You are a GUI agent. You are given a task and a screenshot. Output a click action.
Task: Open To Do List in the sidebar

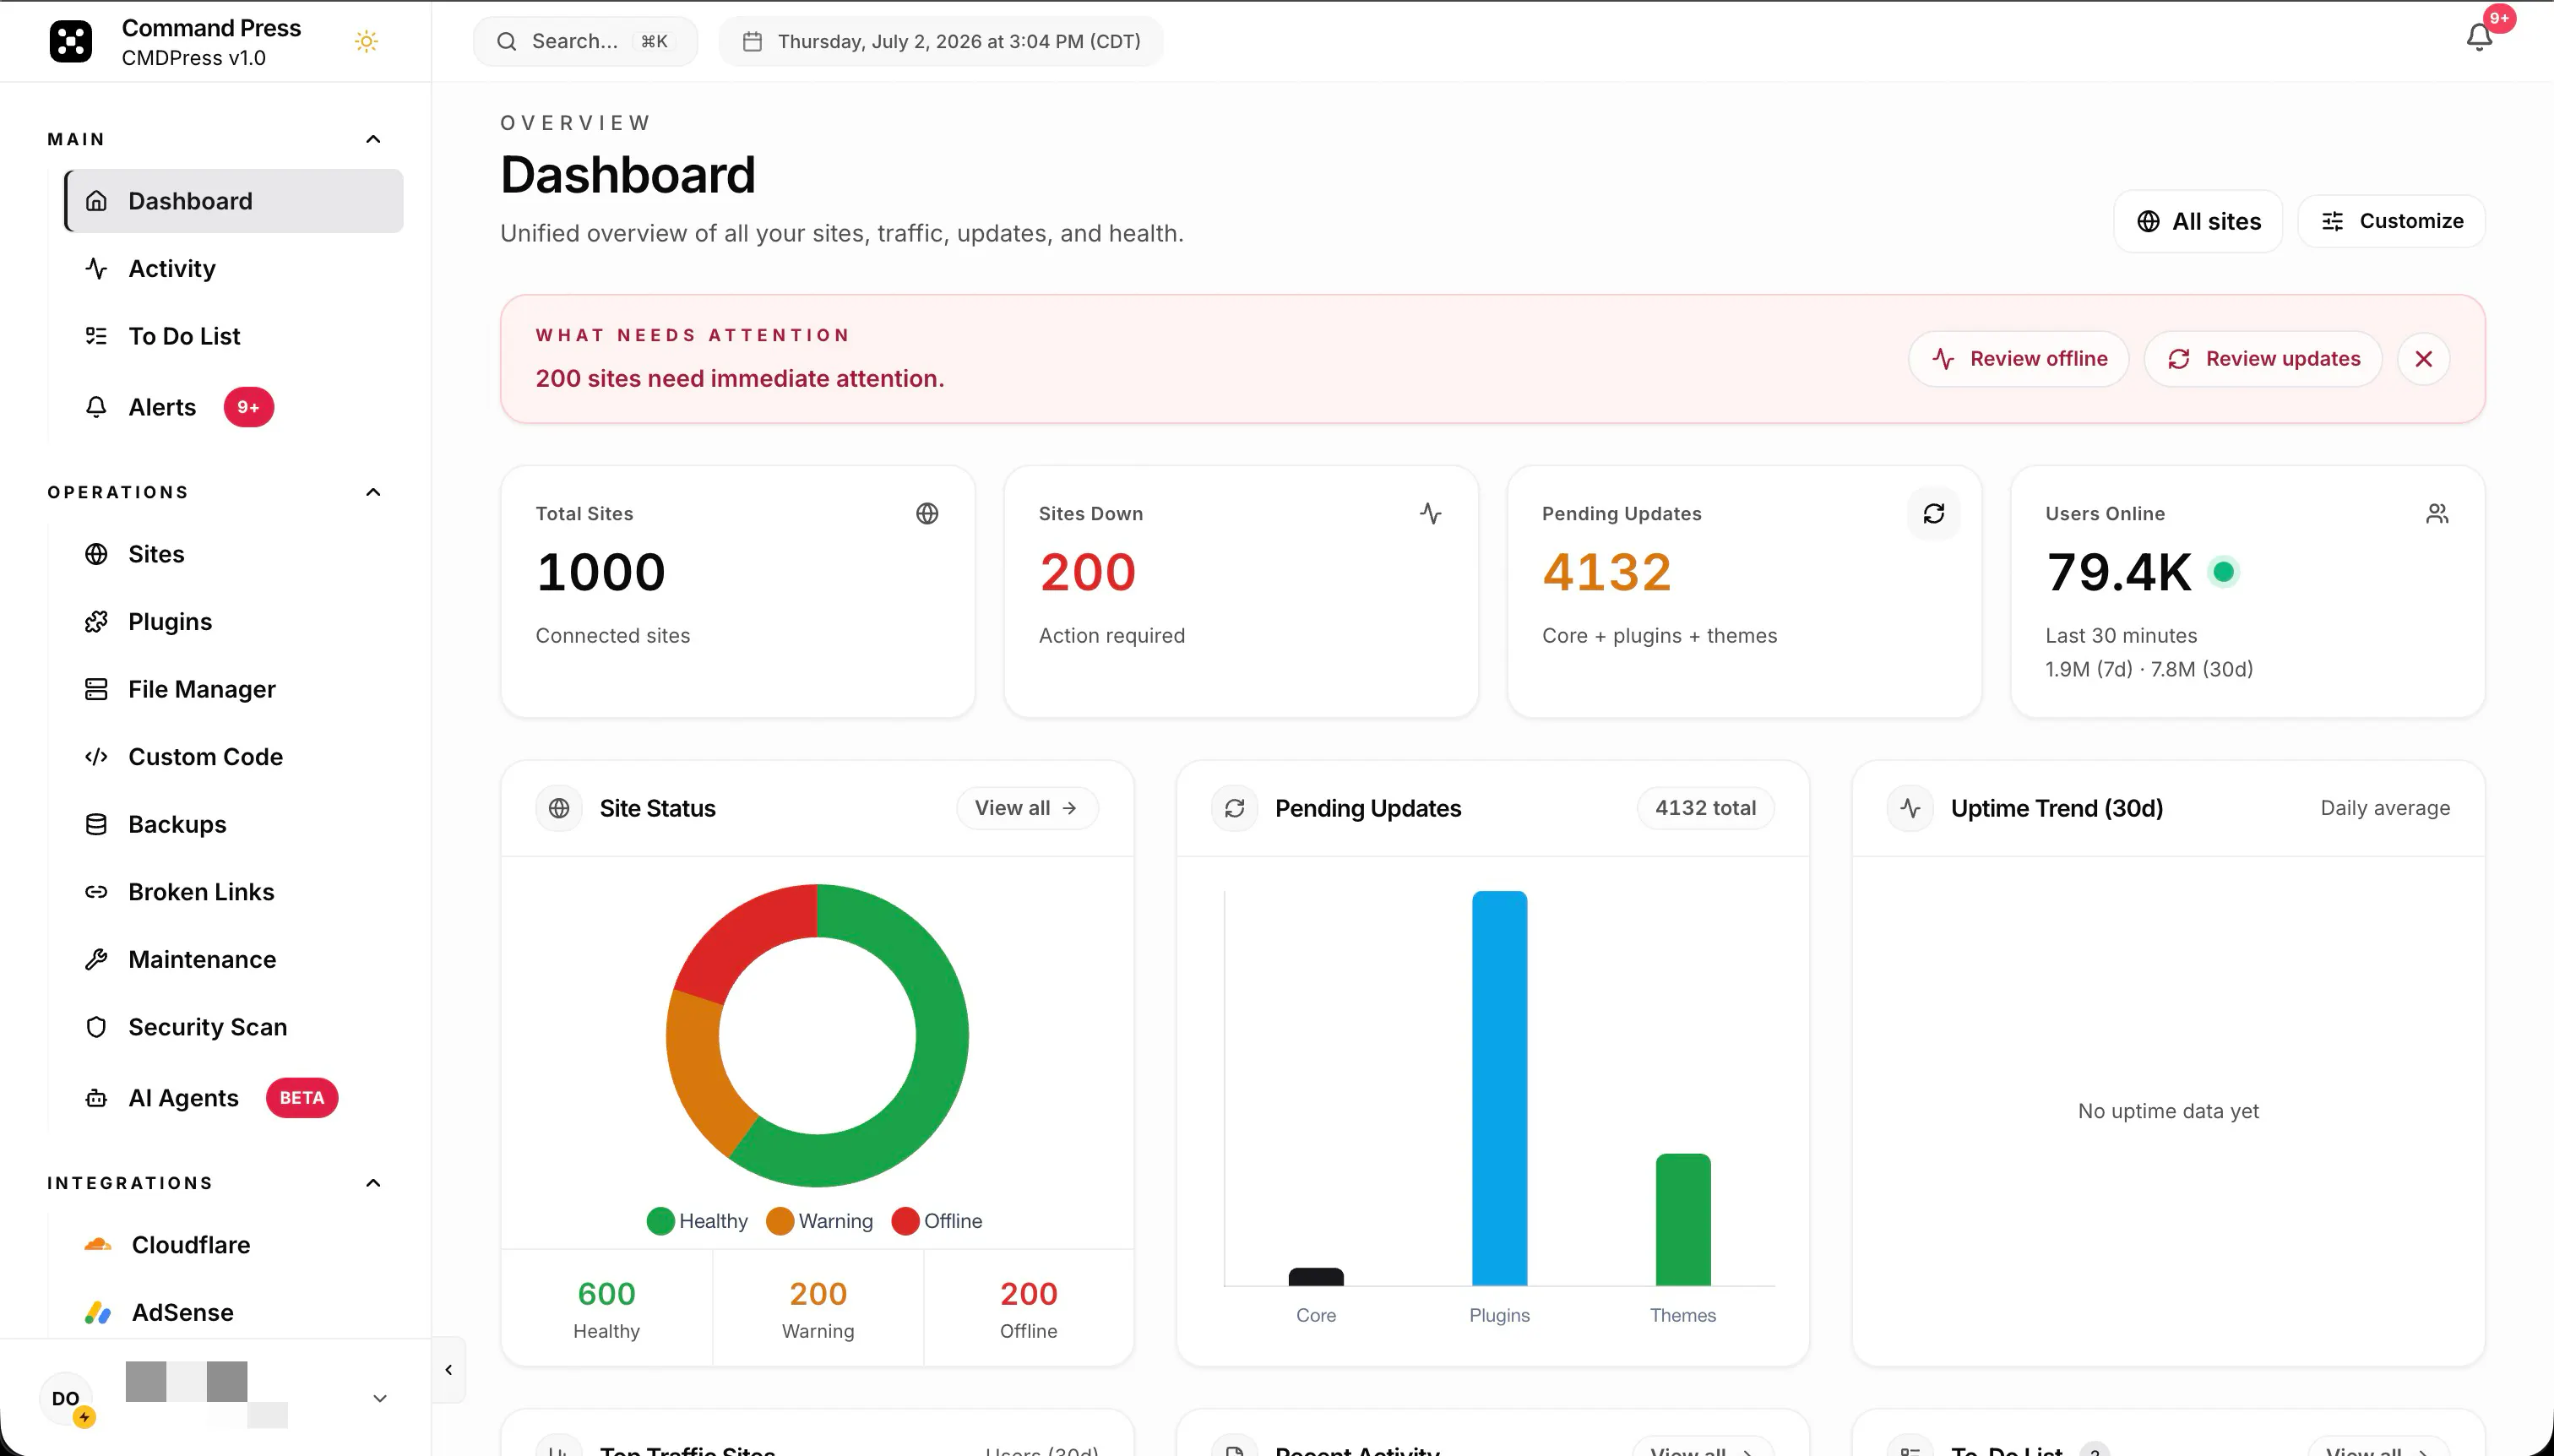234,336
